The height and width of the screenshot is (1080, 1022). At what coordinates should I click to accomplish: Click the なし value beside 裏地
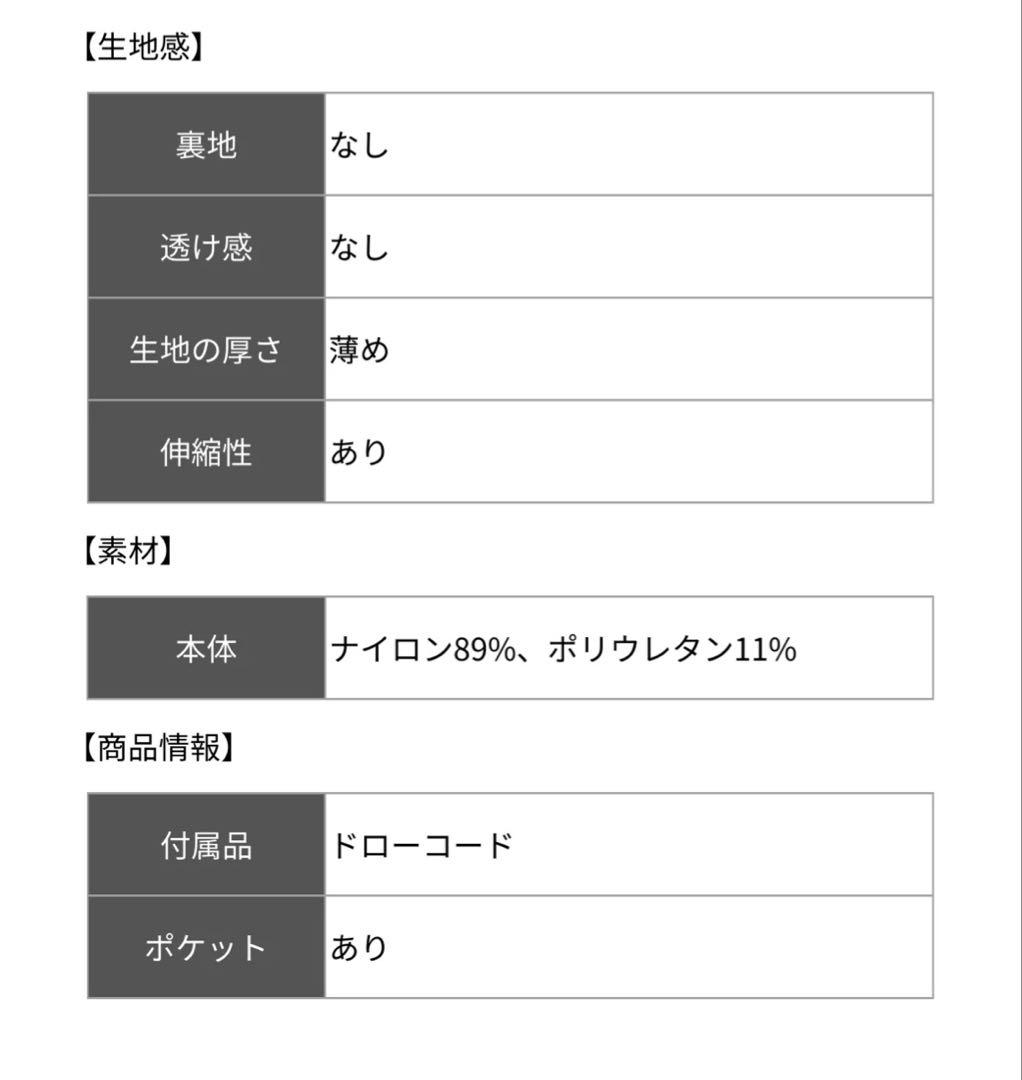coord(359,146)
